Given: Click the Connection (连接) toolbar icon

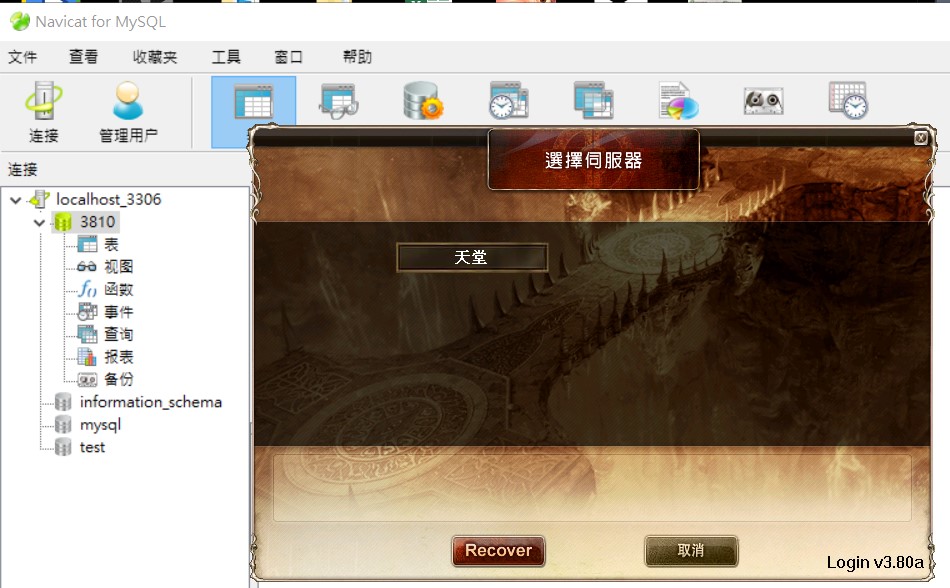Looking at the screenshot, I should [x=44, y=112].
